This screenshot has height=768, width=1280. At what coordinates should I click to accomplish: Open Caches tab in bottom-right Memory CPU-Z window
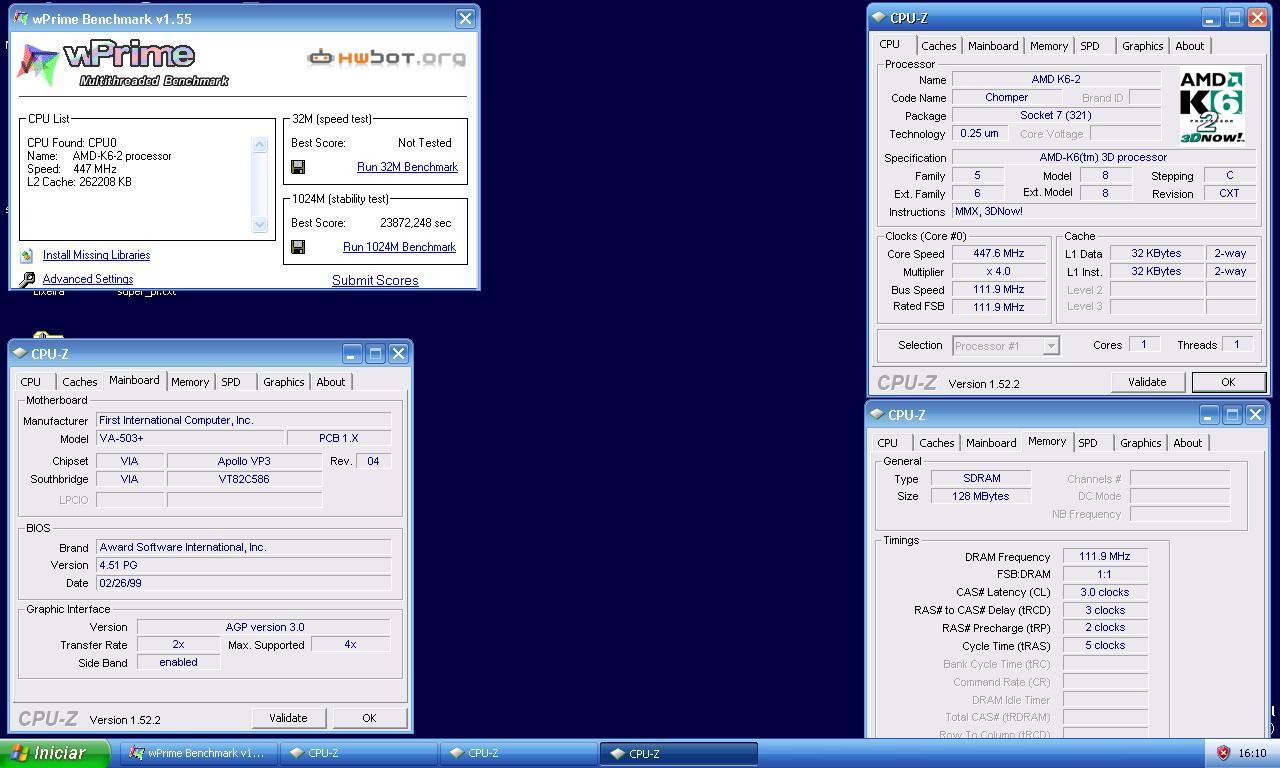click(x=936, y=443)
